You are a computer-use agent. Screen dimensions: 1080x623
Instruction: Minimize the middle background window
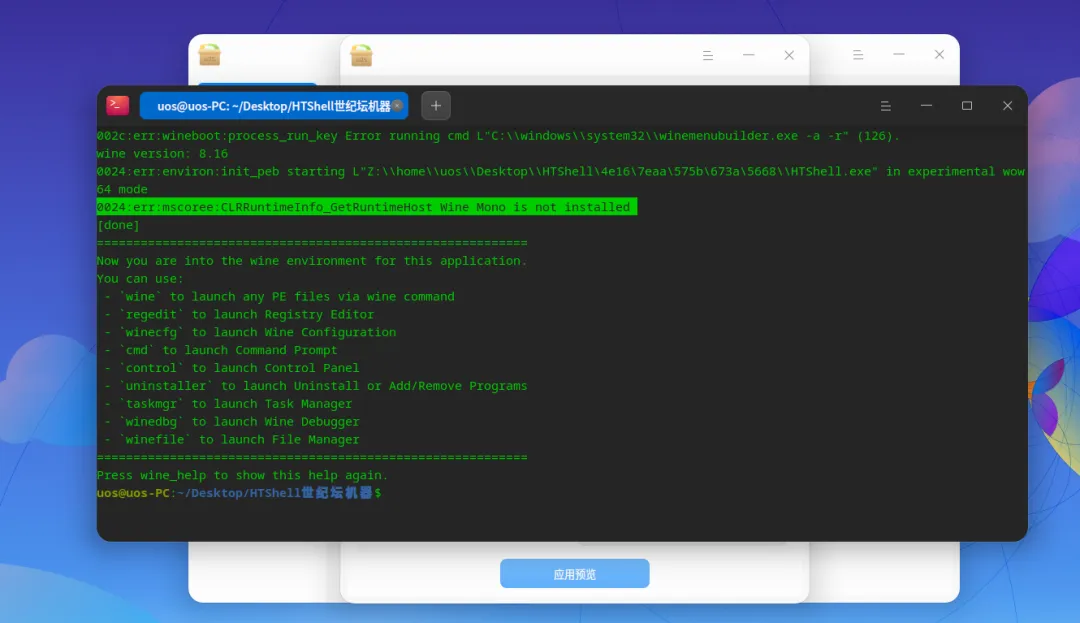coord(749,55)
